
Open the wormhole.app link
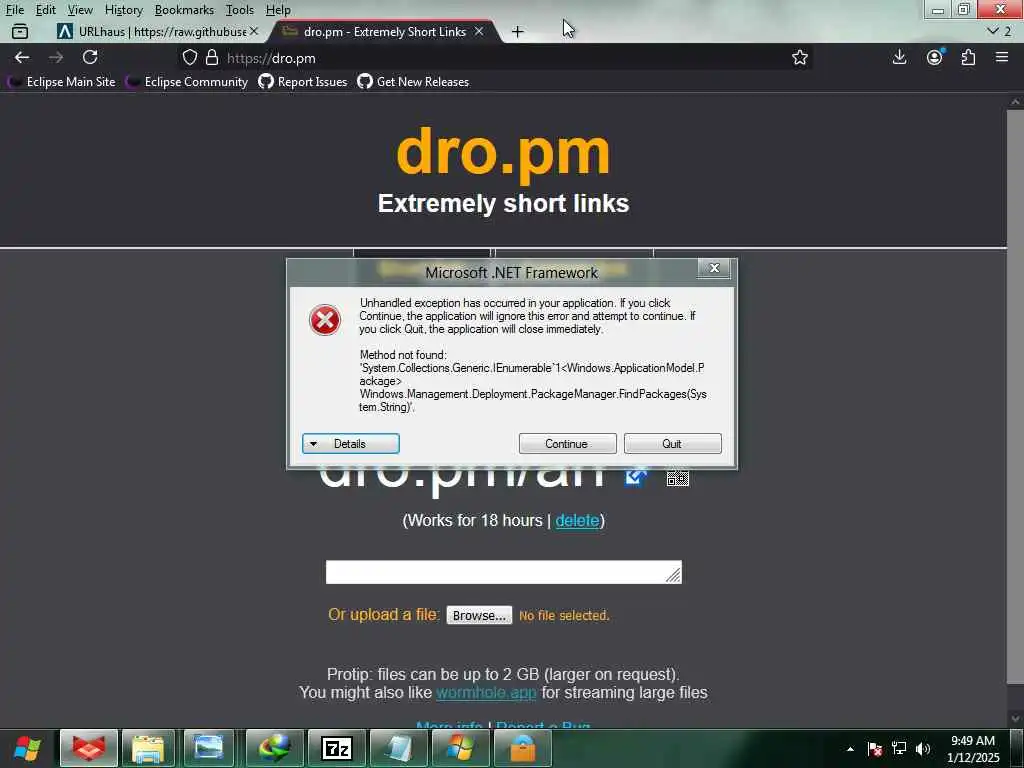tap(486, 692)
